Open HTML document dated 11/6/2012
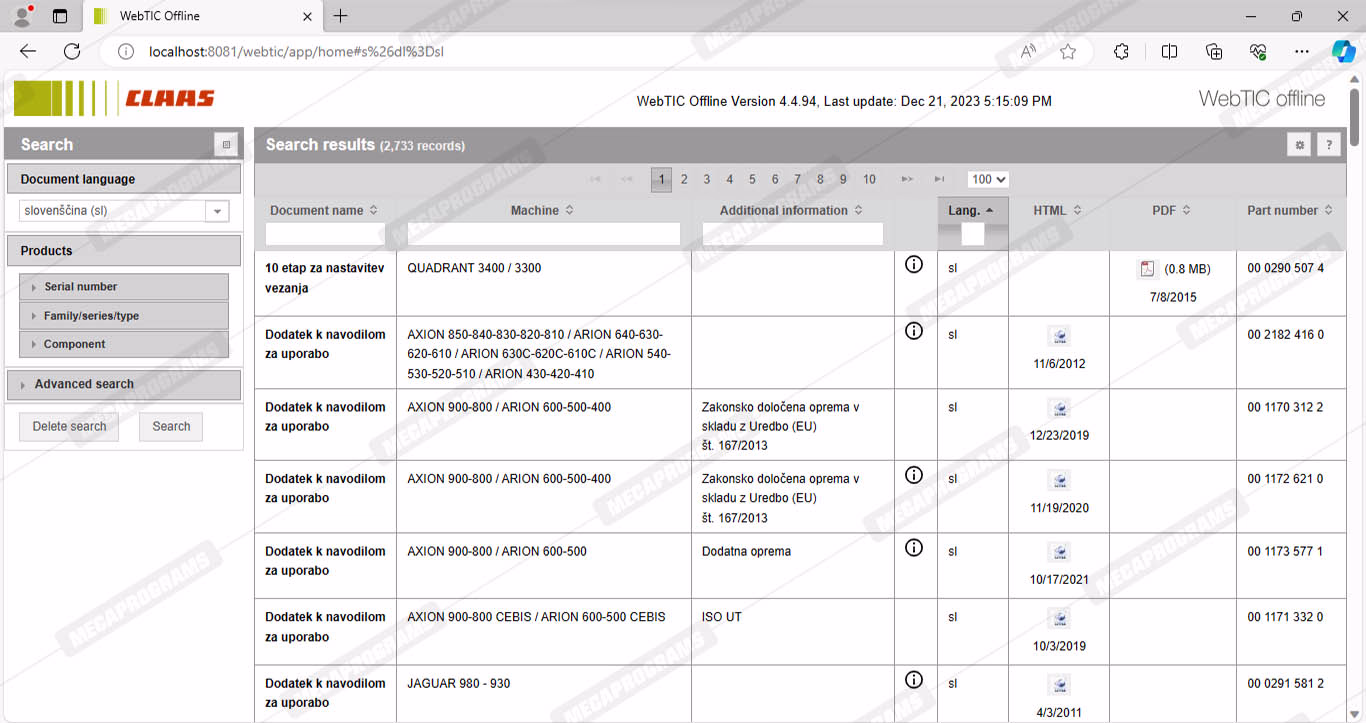Viewport: 1366px width, 723px height. pos(1059,336)
